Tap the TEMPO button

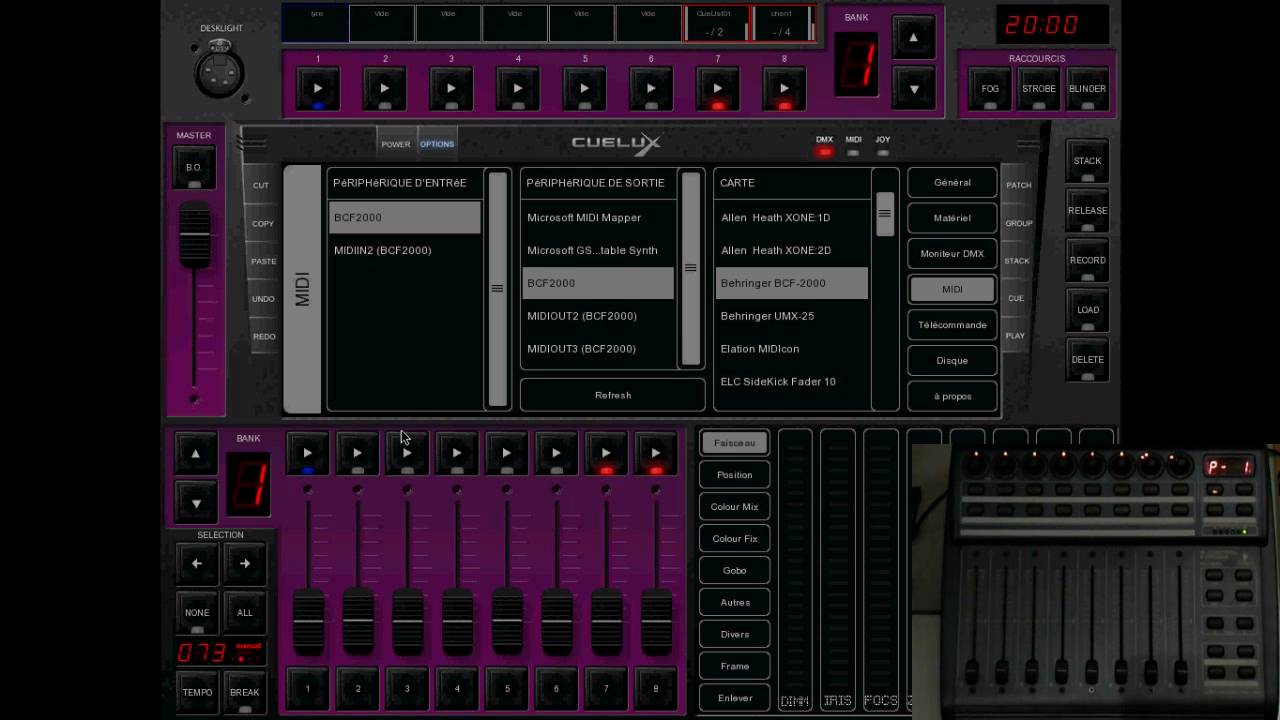coord(197,692)
